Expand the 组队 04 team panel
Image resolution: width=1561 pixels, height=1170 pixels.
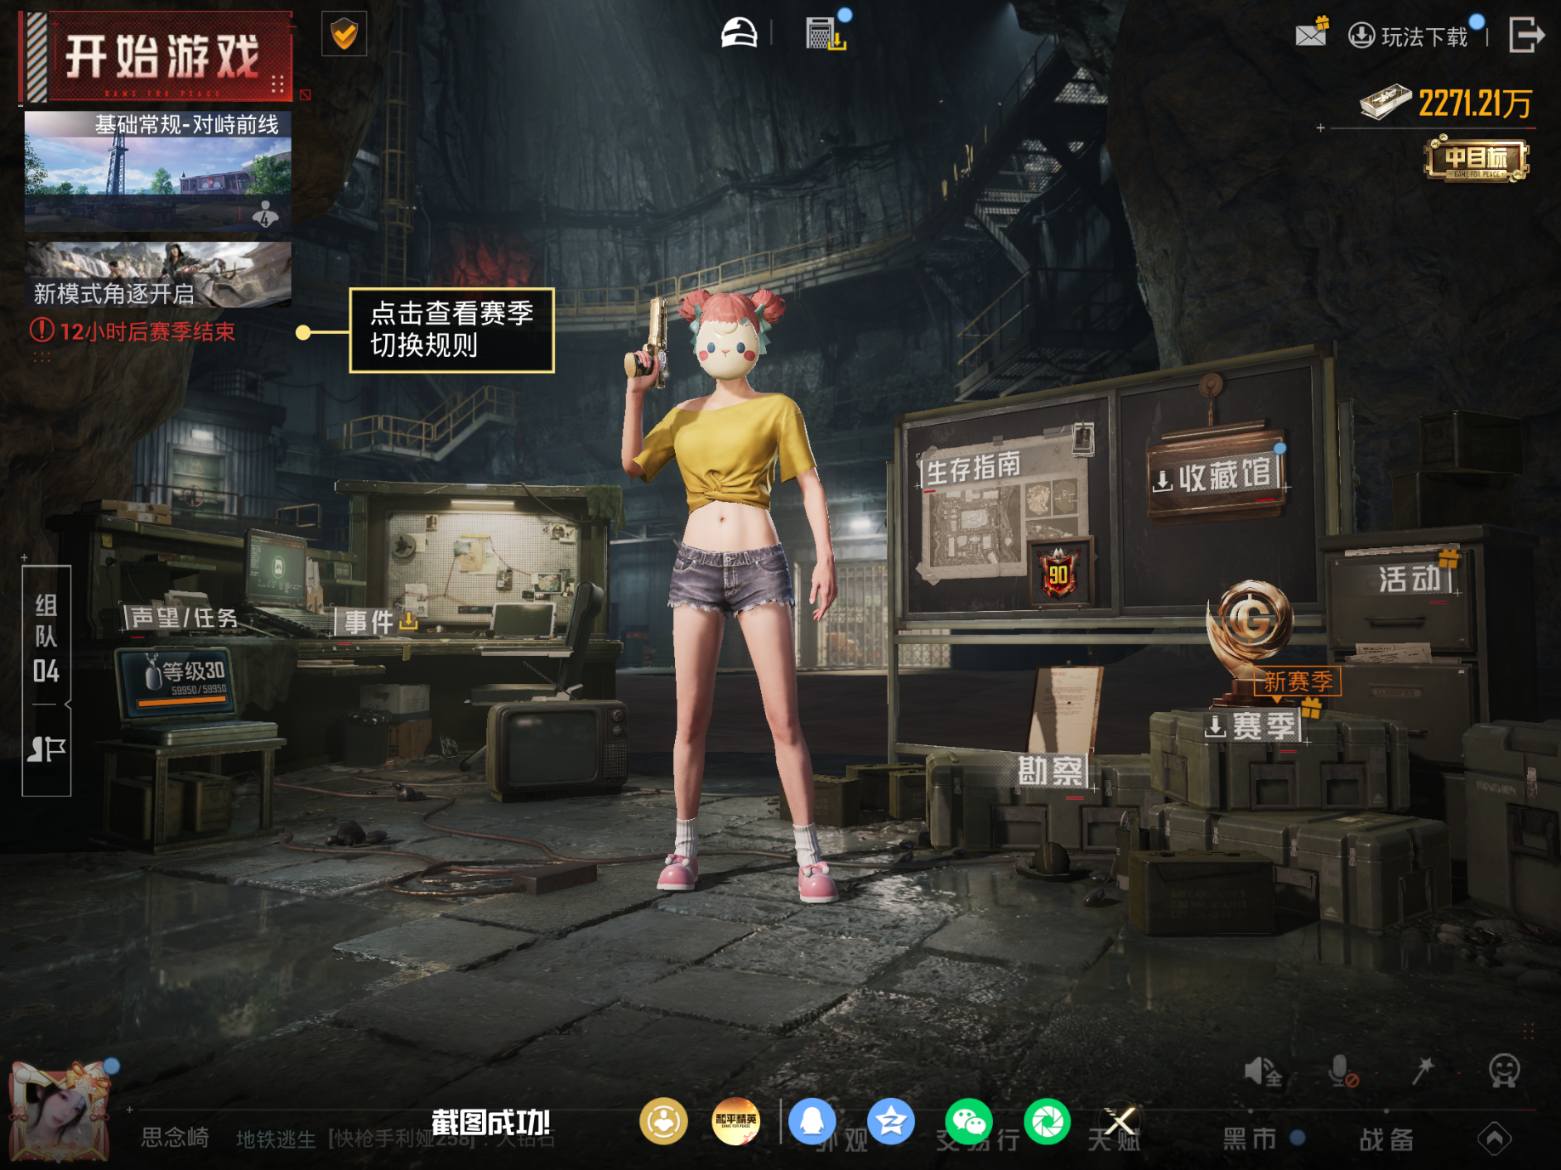click(x=46, y=640)
